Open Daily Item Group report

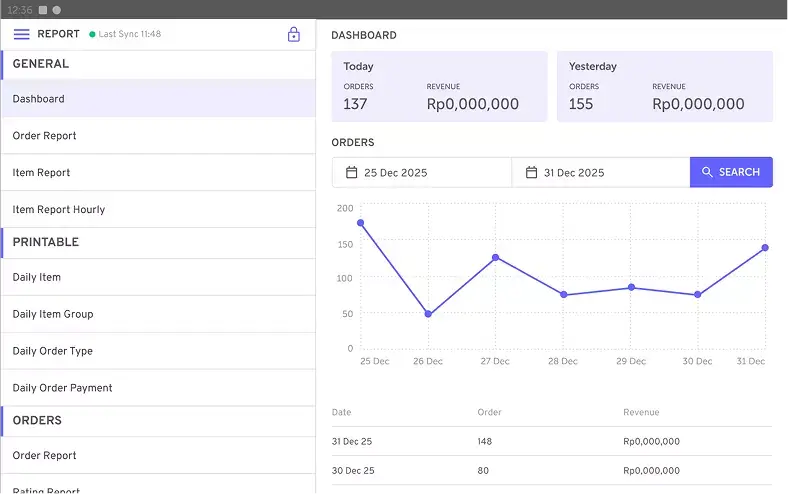pos(158,314)
